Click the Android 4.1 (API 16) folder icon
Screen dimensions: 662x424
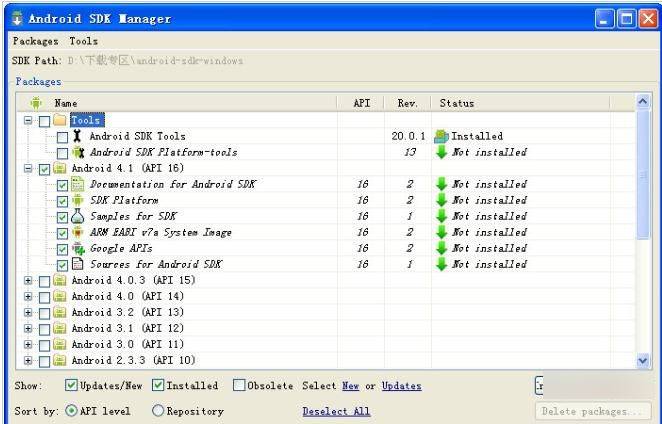60,168
